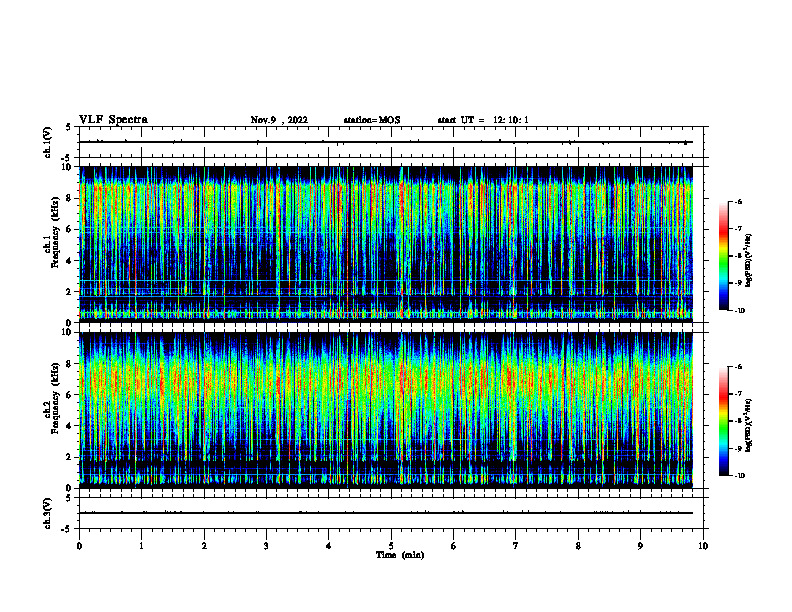Viewport: 792px width, 612px height.
Task: Click the 'ch.1 Frequency (kHz)' axis label
Action: pos(52,232)
